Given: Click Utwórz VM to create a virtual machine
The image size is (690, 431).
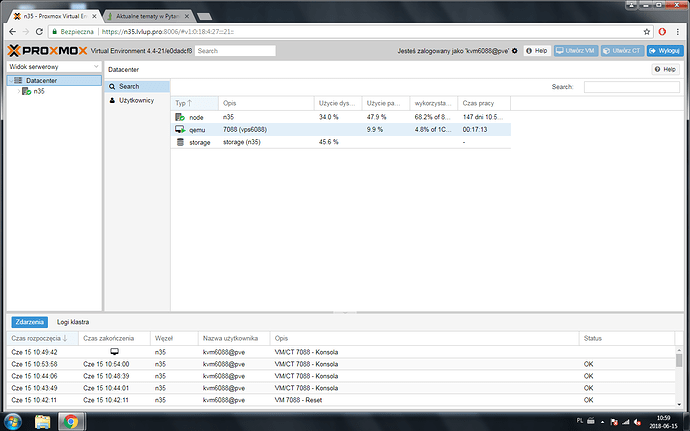Looking at the screenshot, I should click(x=575, y=50).
